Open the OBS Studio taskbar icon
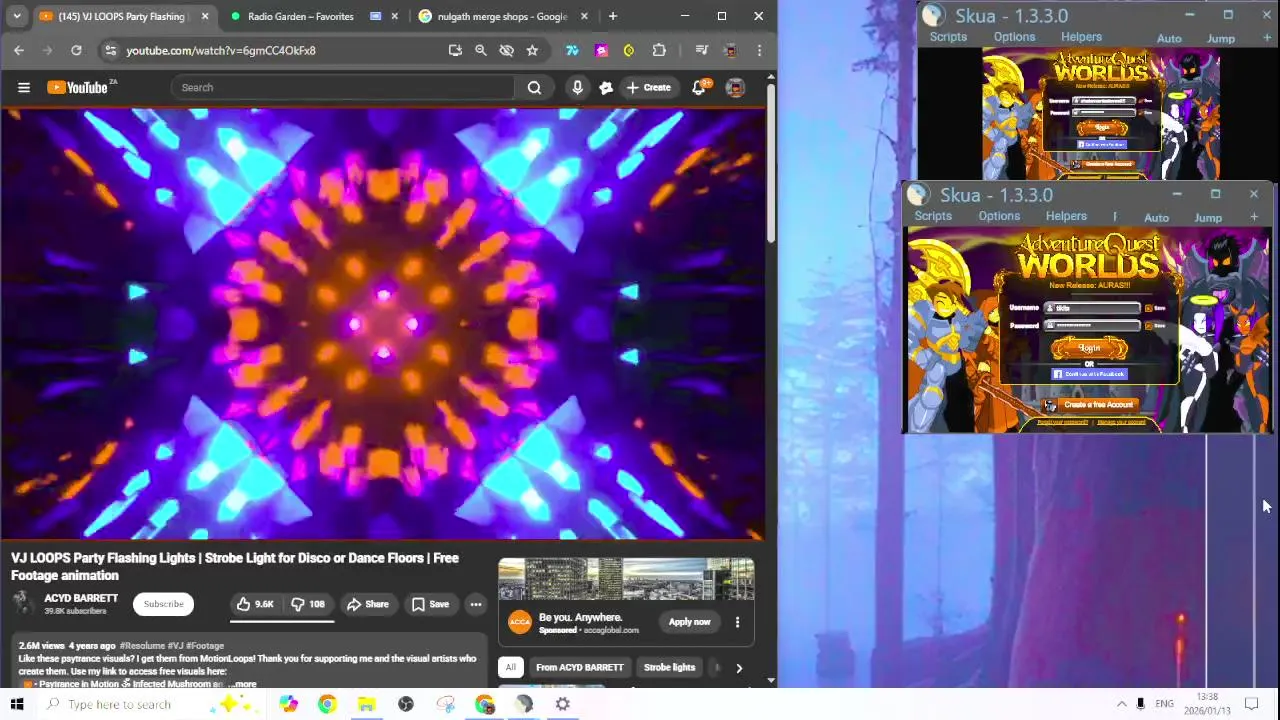The width and height of the screenshot is (1280, 720). point(406,704)
